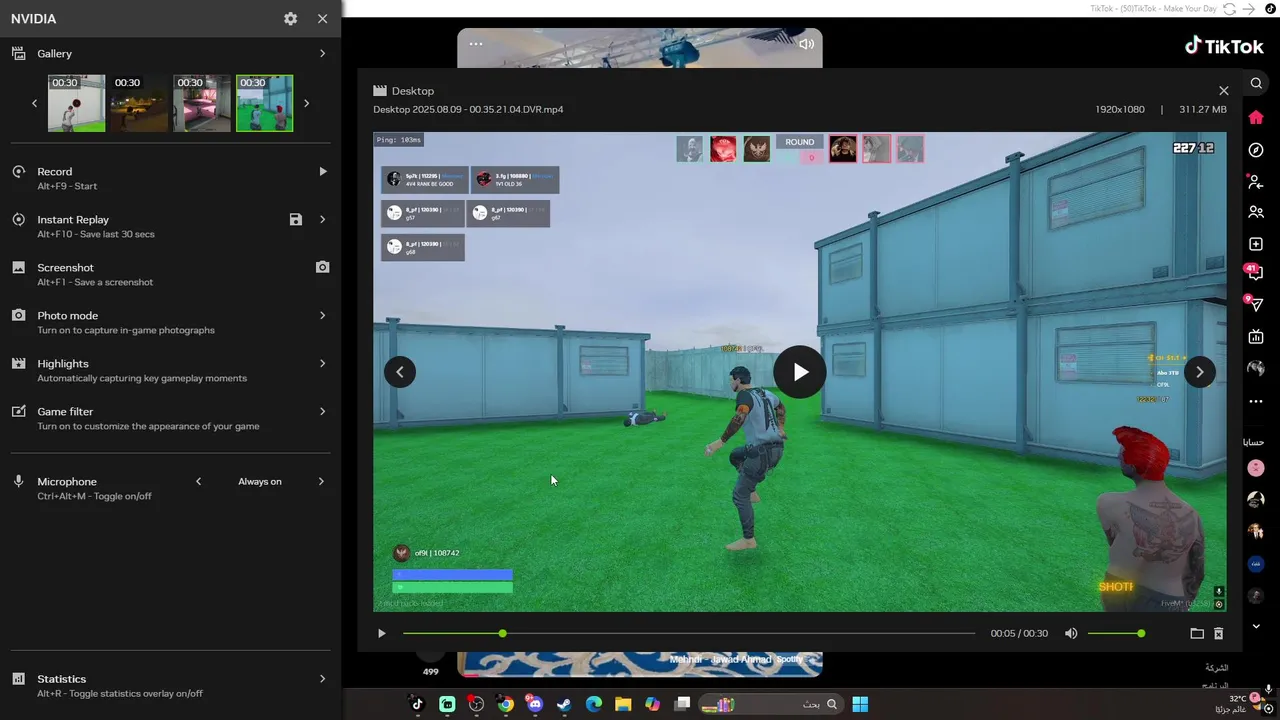
Task: Open TikTok from the taskbar
Action: (x=418, y=704)
